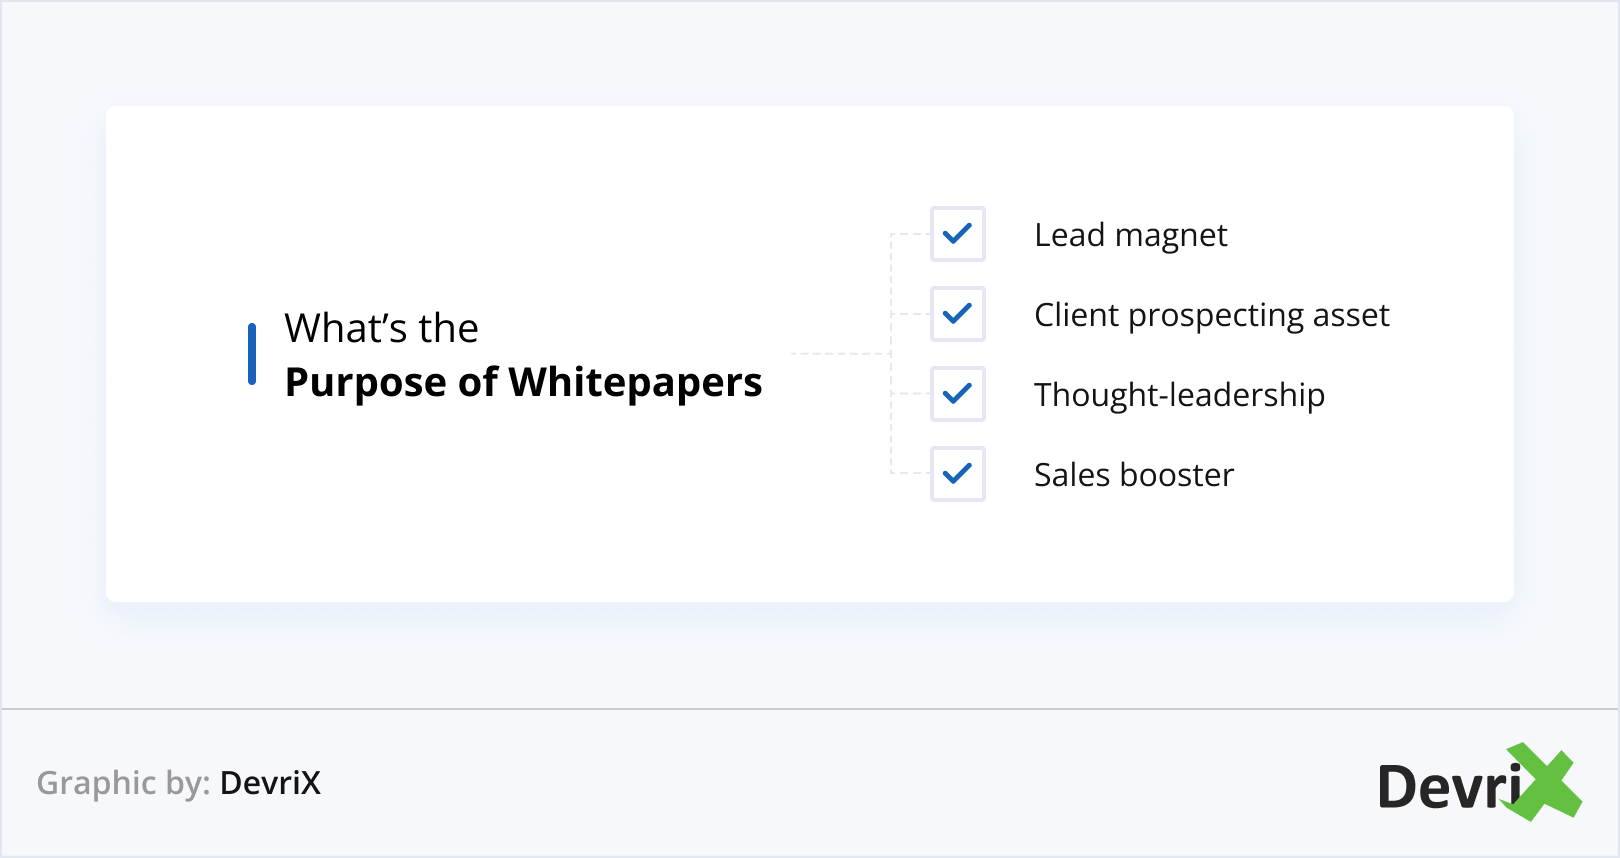
Task: Click the green X in DevriX logo
Action: pyautogui.click(x=1545, y=782)
